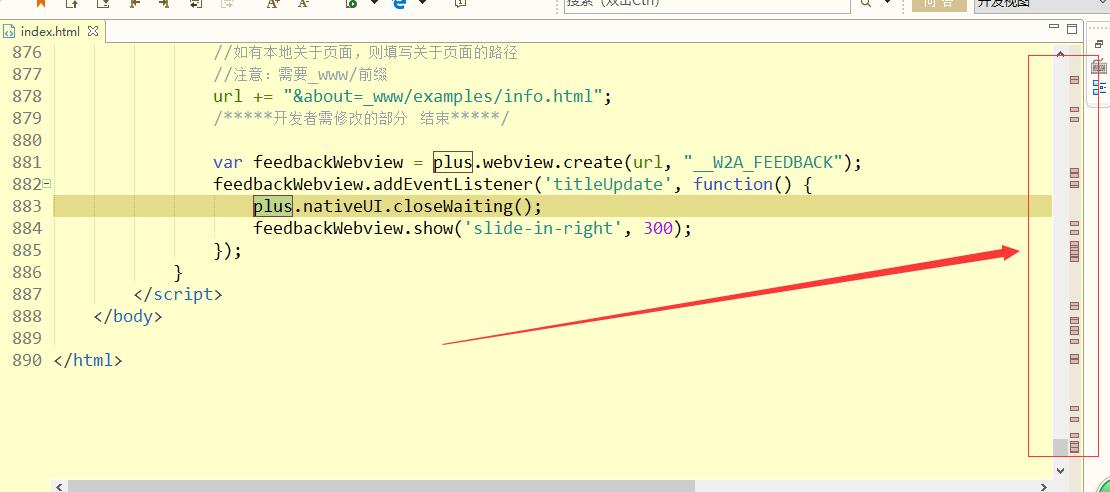The width and height of the screenshot is (1110, 492).
Task: Click the 开发者需修改的部分 comment line
Action: [361, 118]
